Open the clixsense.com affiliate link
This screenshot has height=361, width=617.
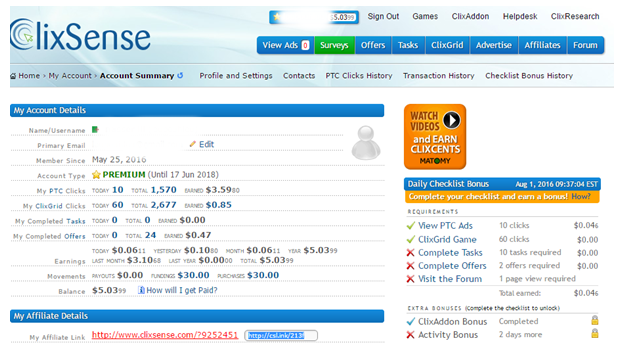[165, 335]
